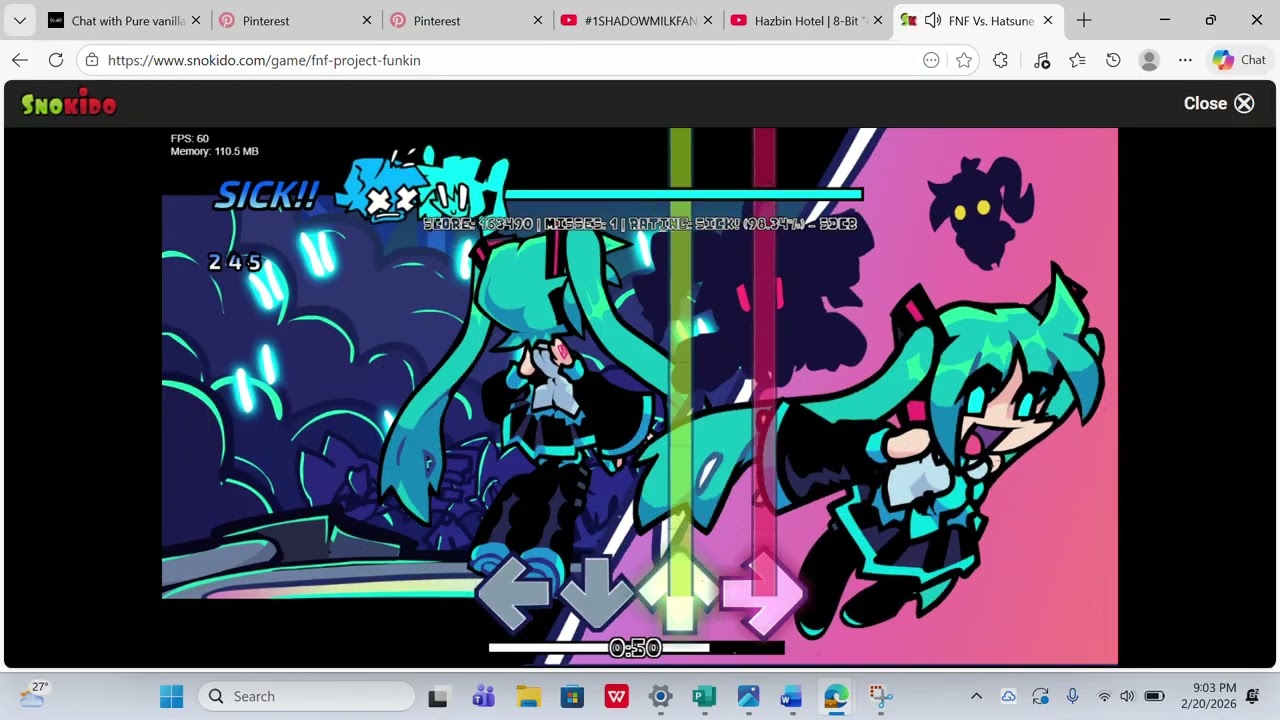Click the SICK!! rating popup
The image size is (1280, 720).
(266, 195)
